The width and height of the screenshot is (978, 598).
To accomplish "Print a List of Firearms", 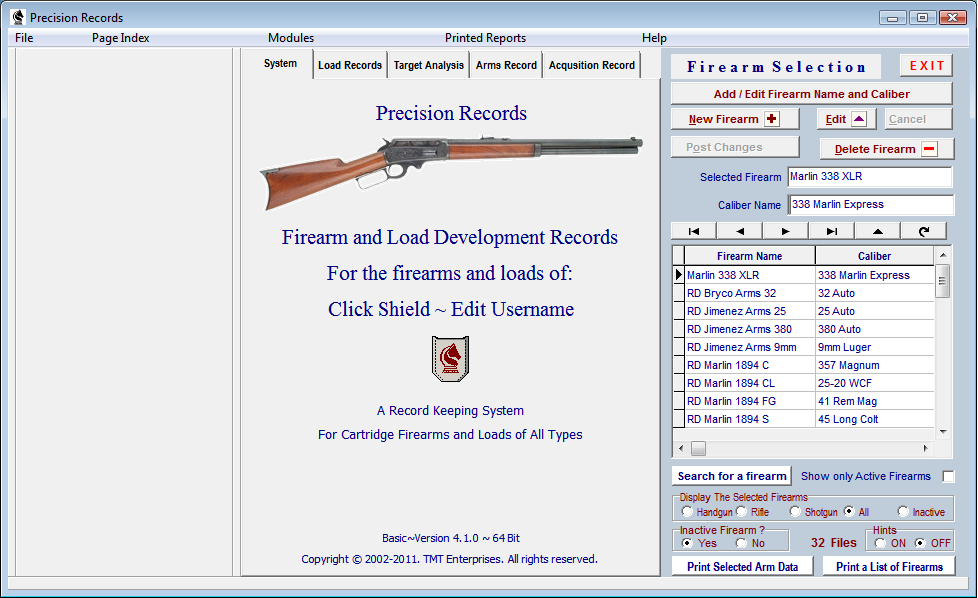I will (889, 567).
